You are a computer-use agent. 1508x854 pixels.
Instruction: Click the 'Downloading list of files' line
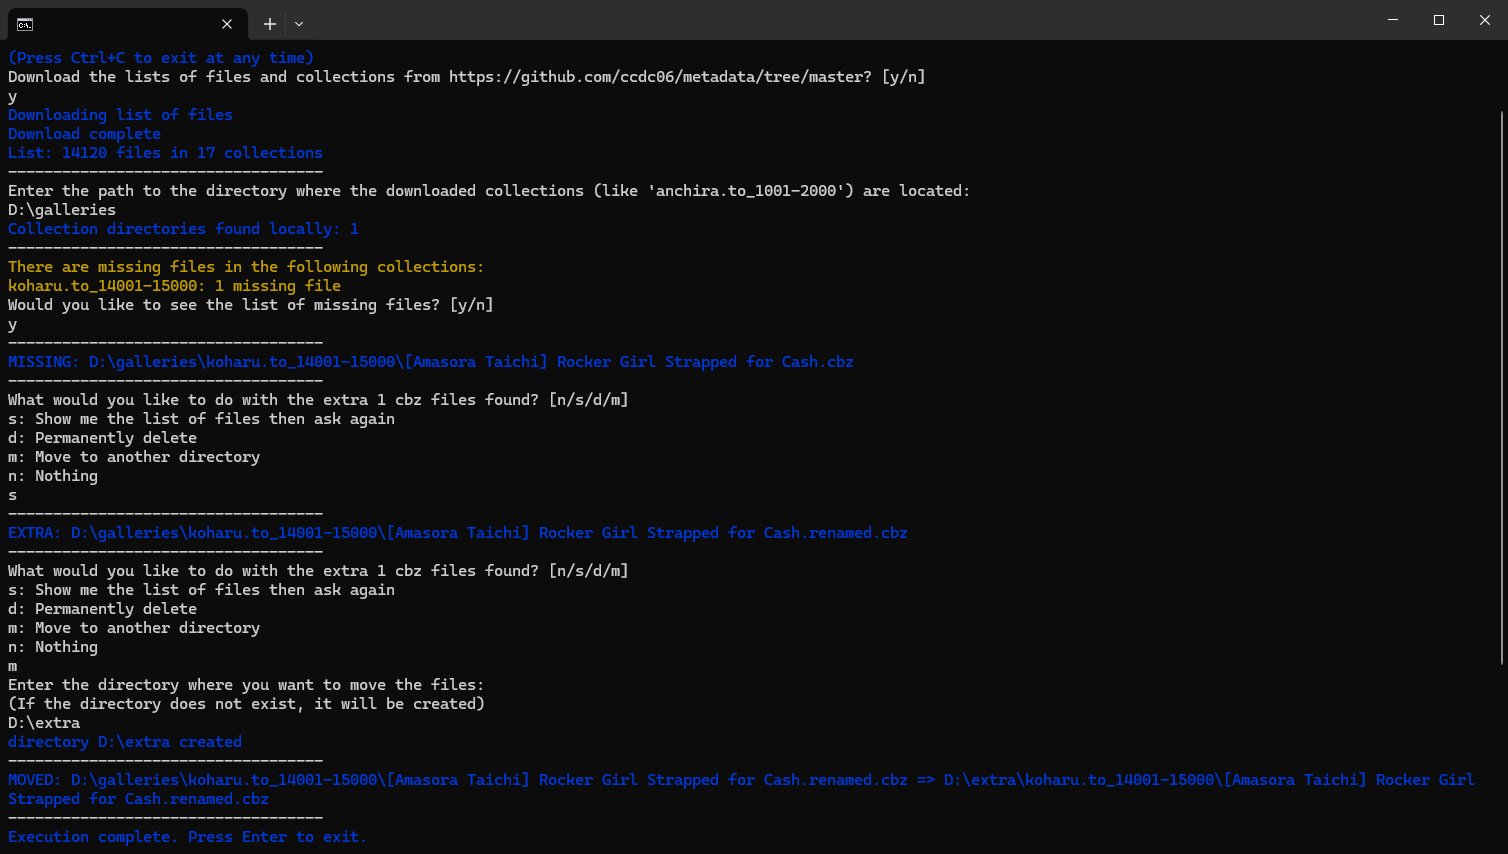click(x=120, y=115)
